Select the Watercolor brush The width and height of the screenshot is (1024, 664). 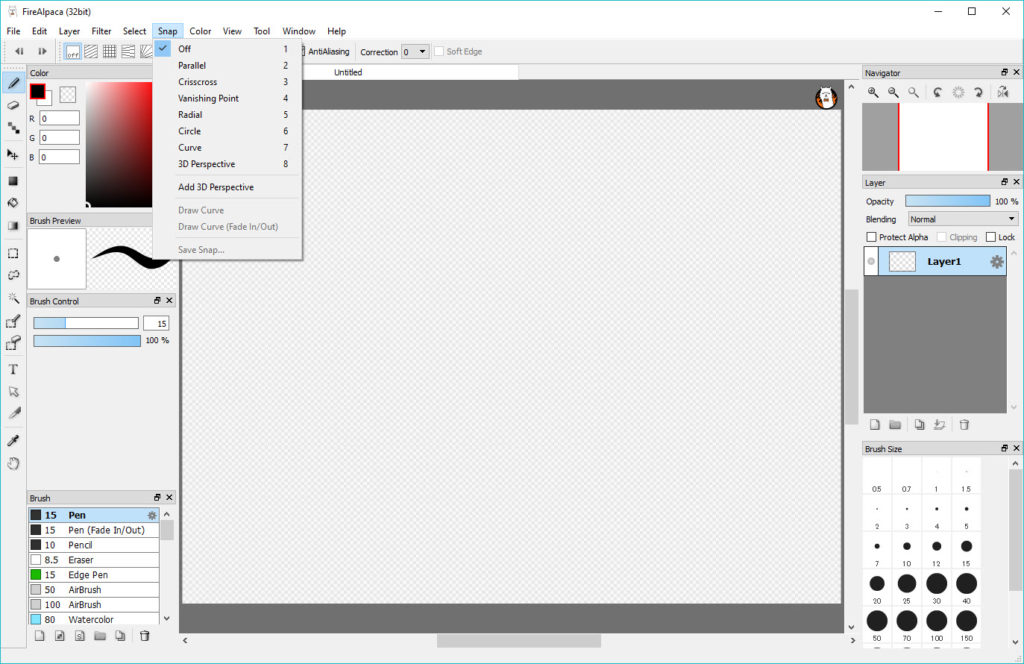(x=94, y=619)
